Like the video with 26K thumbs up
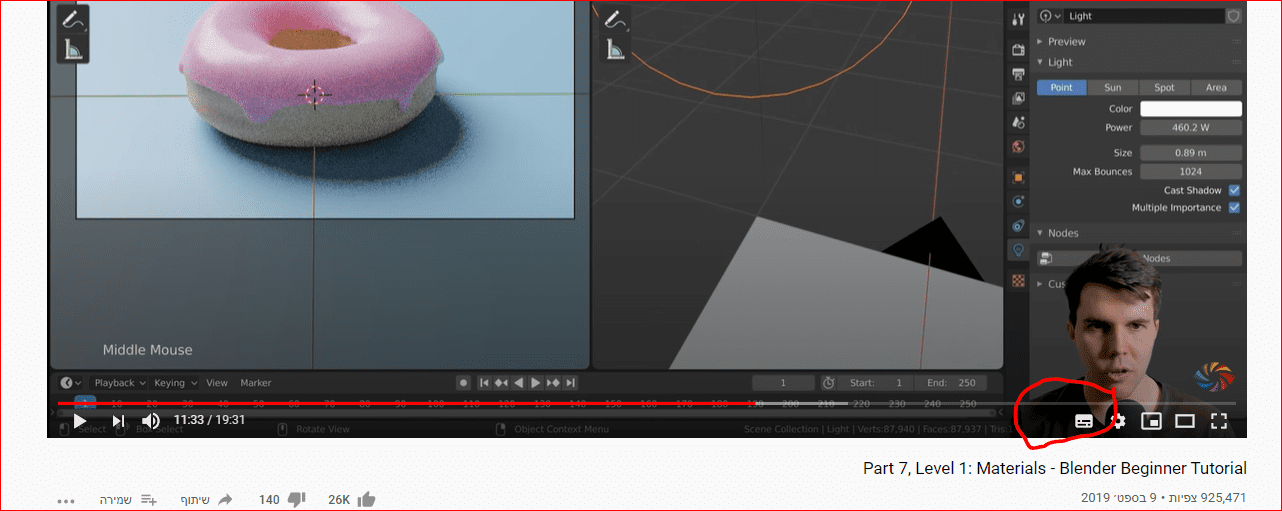The image size is (1282, 511). pyautogui.click(x=366, y=499)
